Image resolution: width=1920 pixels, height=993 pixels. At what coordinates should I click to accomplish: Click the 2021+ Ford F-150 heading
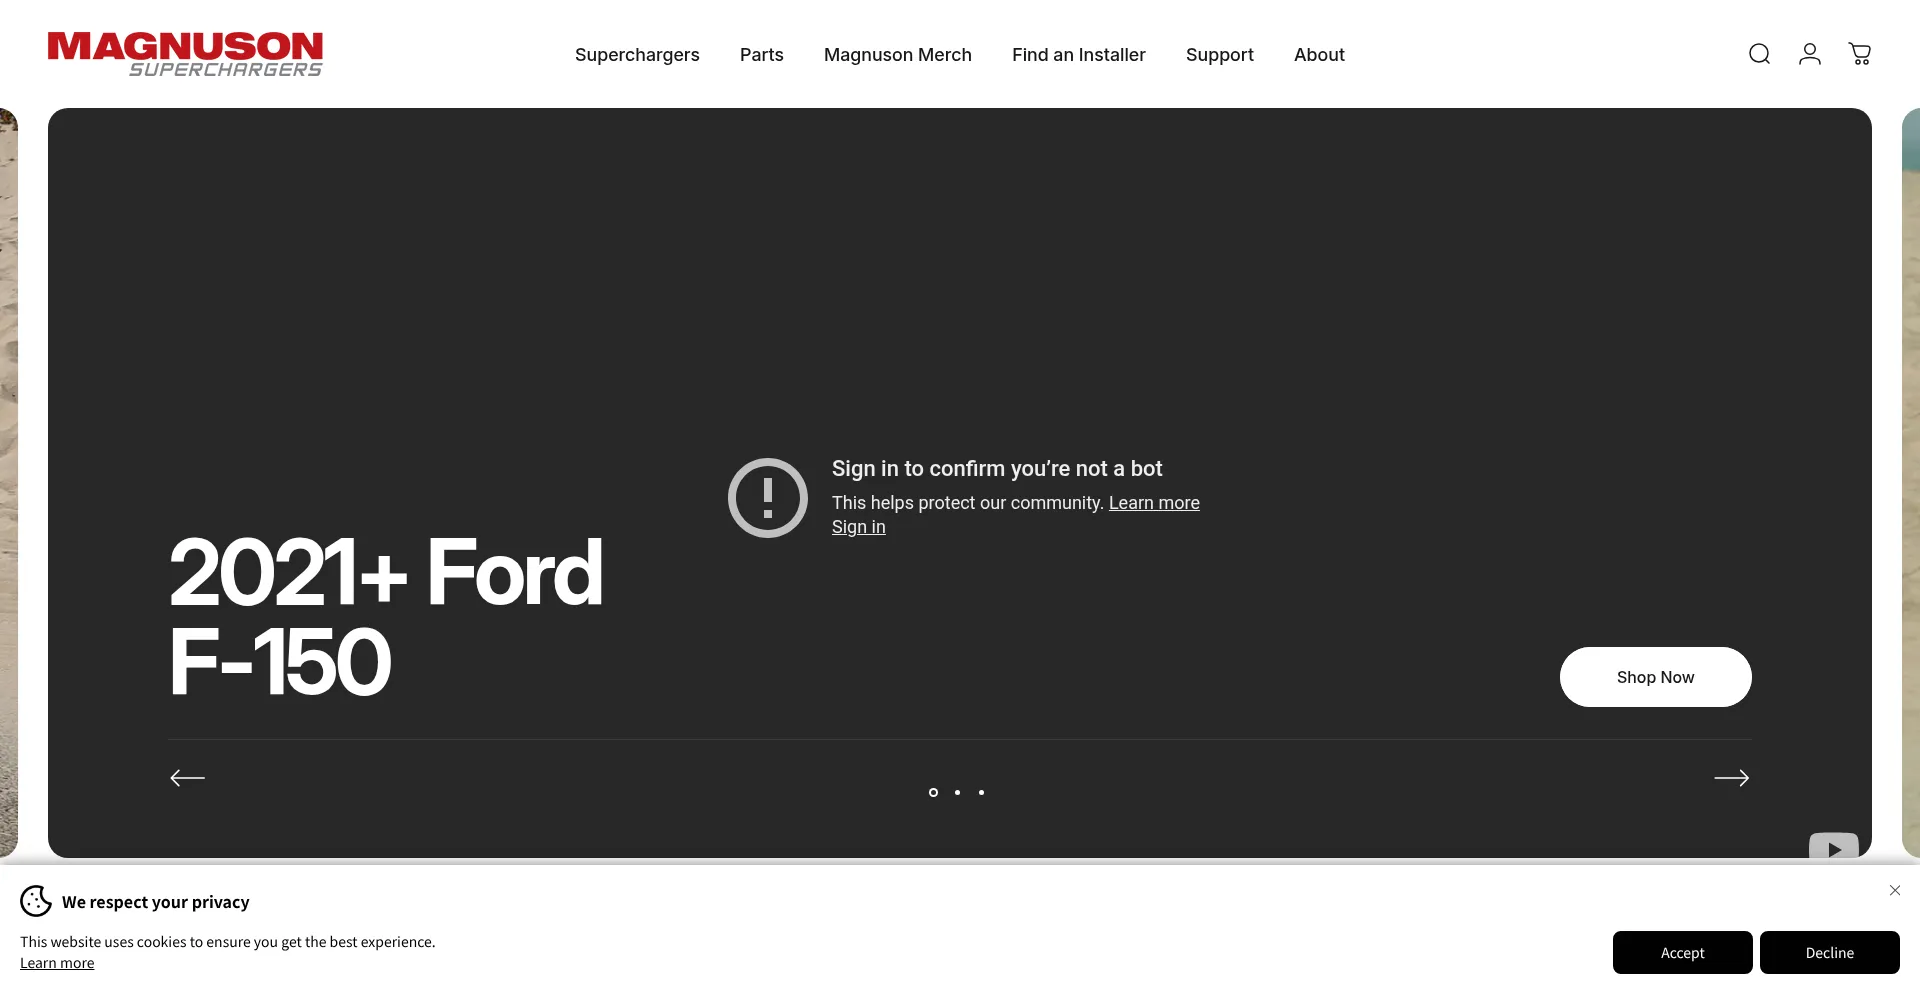[x=386, y=616]
